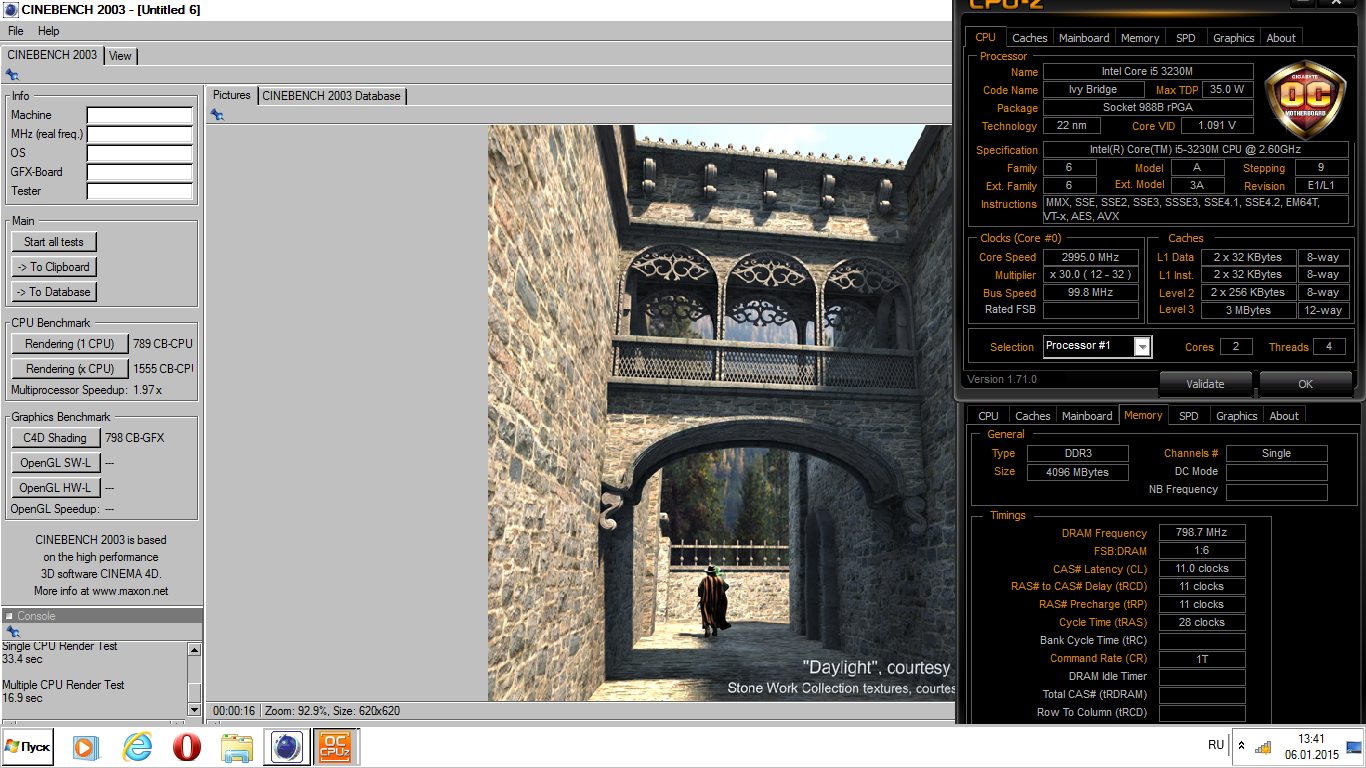The height and width of the screenshot is (768, 1366).
Task: Open Graphics tab in lower CPU-Z window
Action: point(1237,416)
